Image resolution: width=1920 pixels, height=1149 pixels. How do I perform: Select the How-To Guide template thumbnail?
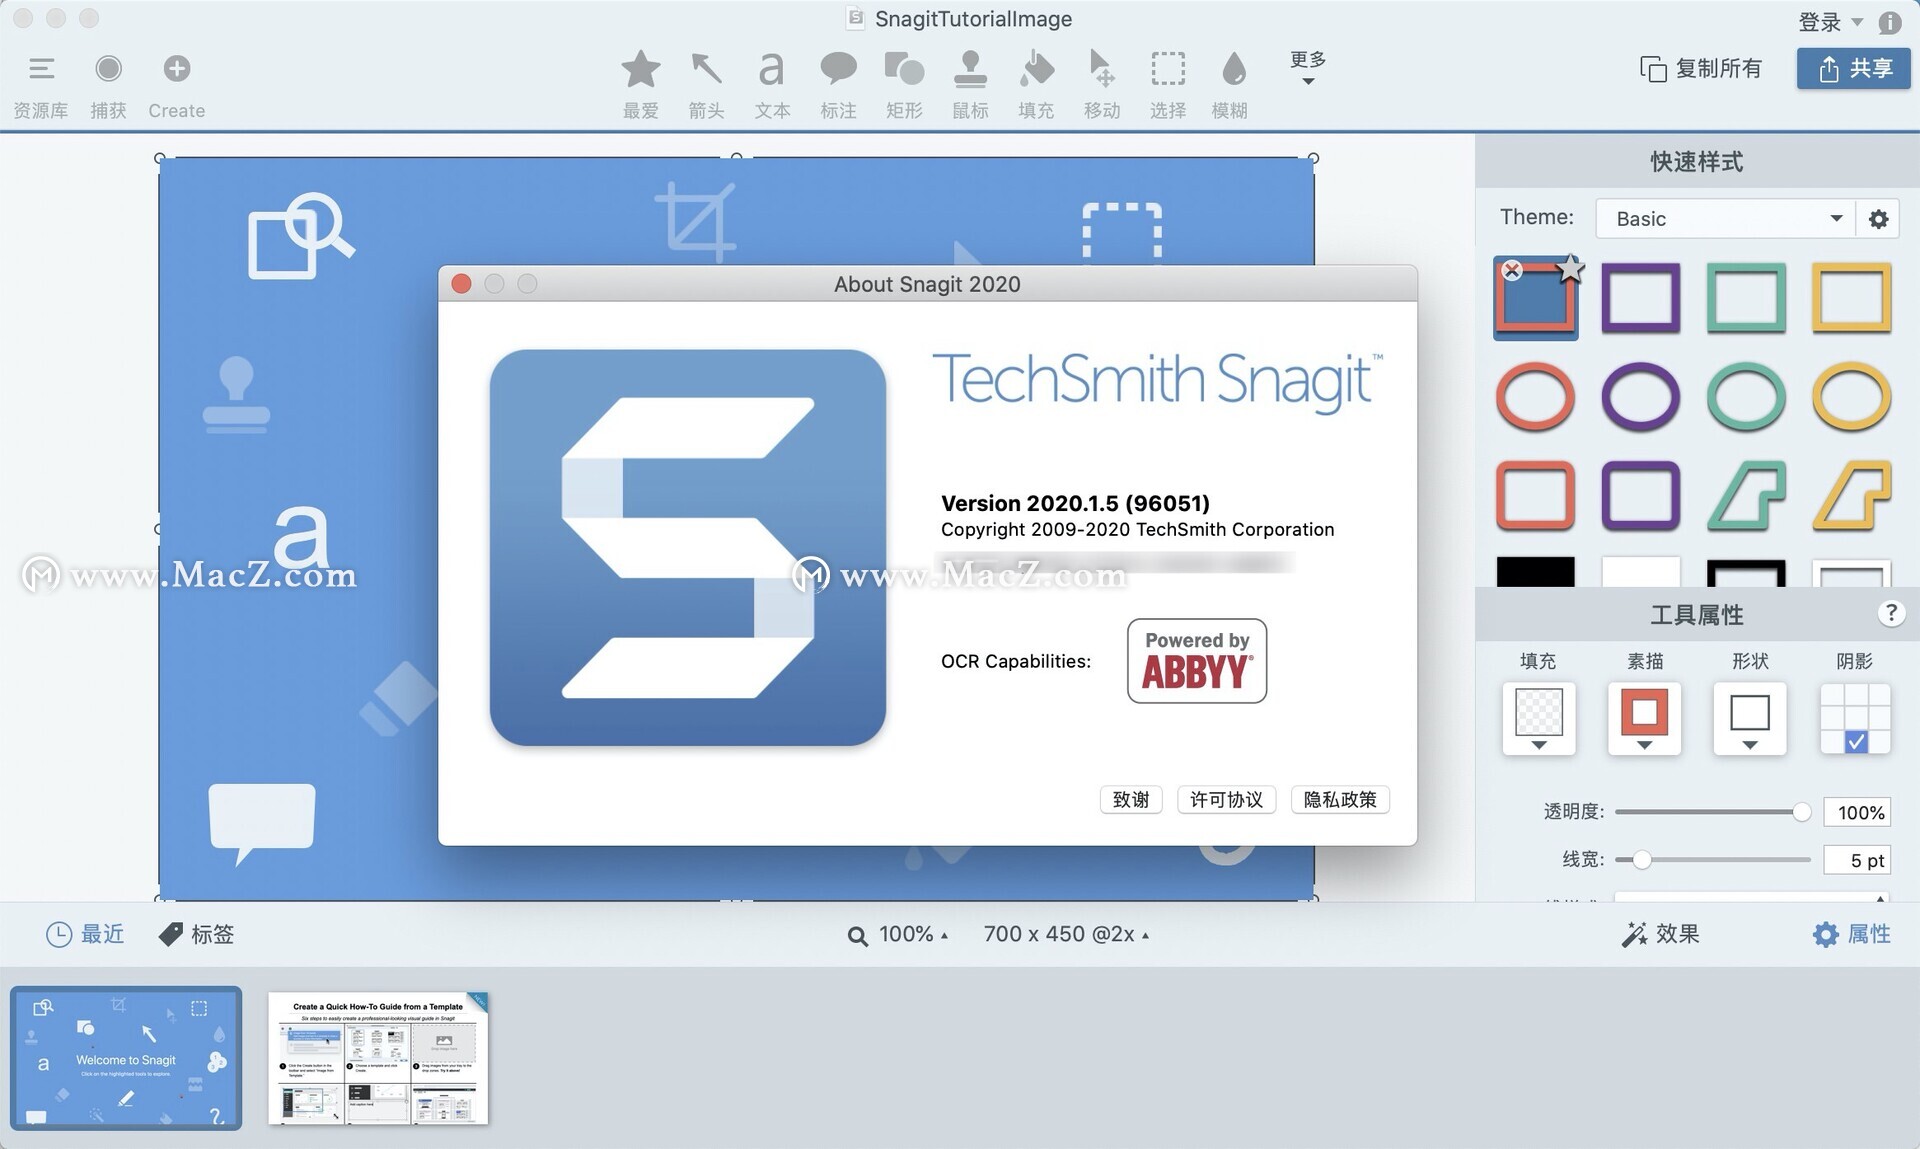click(378, 1058)
